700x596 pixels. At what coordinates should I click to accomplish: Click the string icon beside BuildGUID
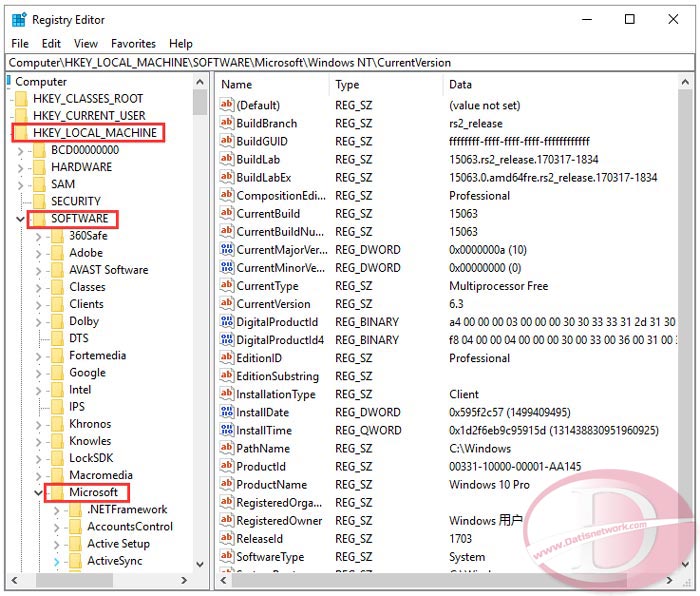tap(227, 141)
